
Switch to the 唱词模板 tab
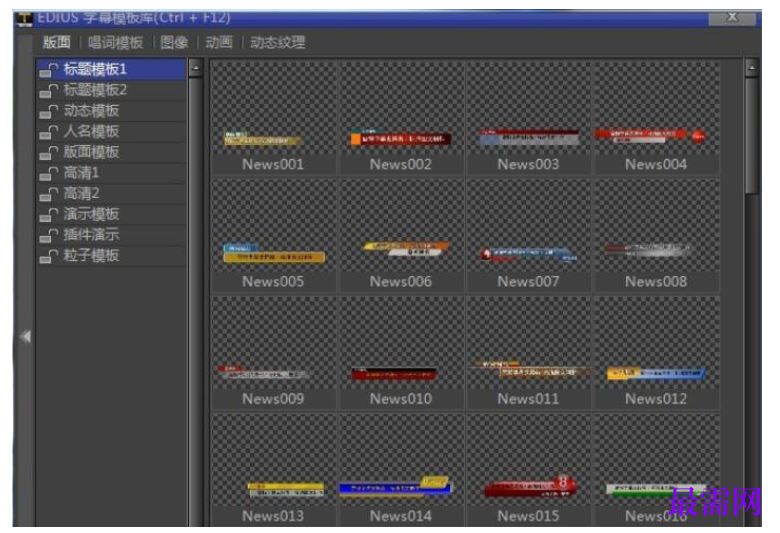tap(115, 43)
